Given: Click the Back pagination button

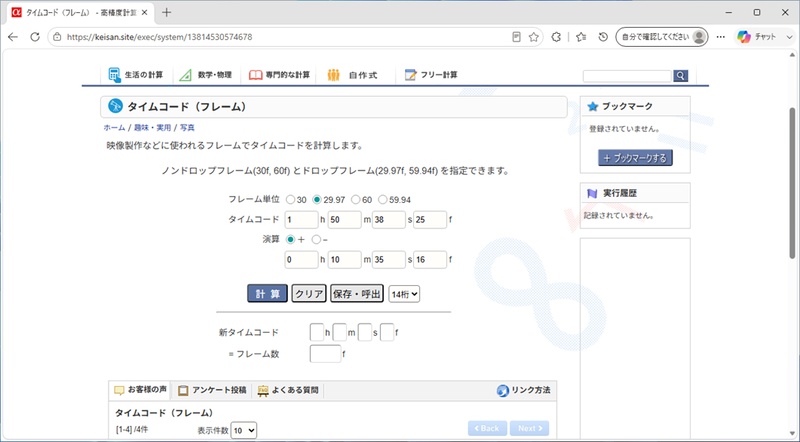Looking at the screenshot, I should tap(487, 428).
